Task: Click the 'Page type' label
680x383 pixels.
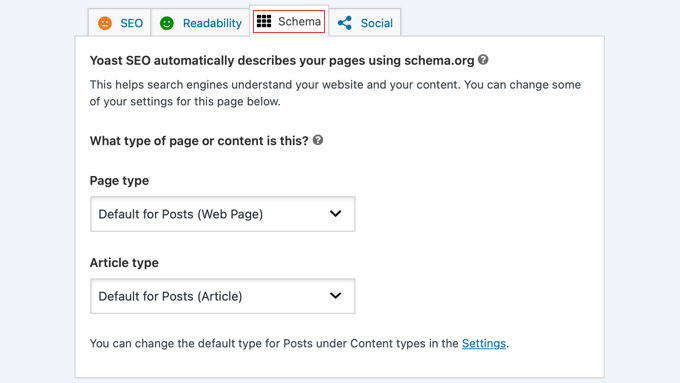Action: (x=119, y=180)
